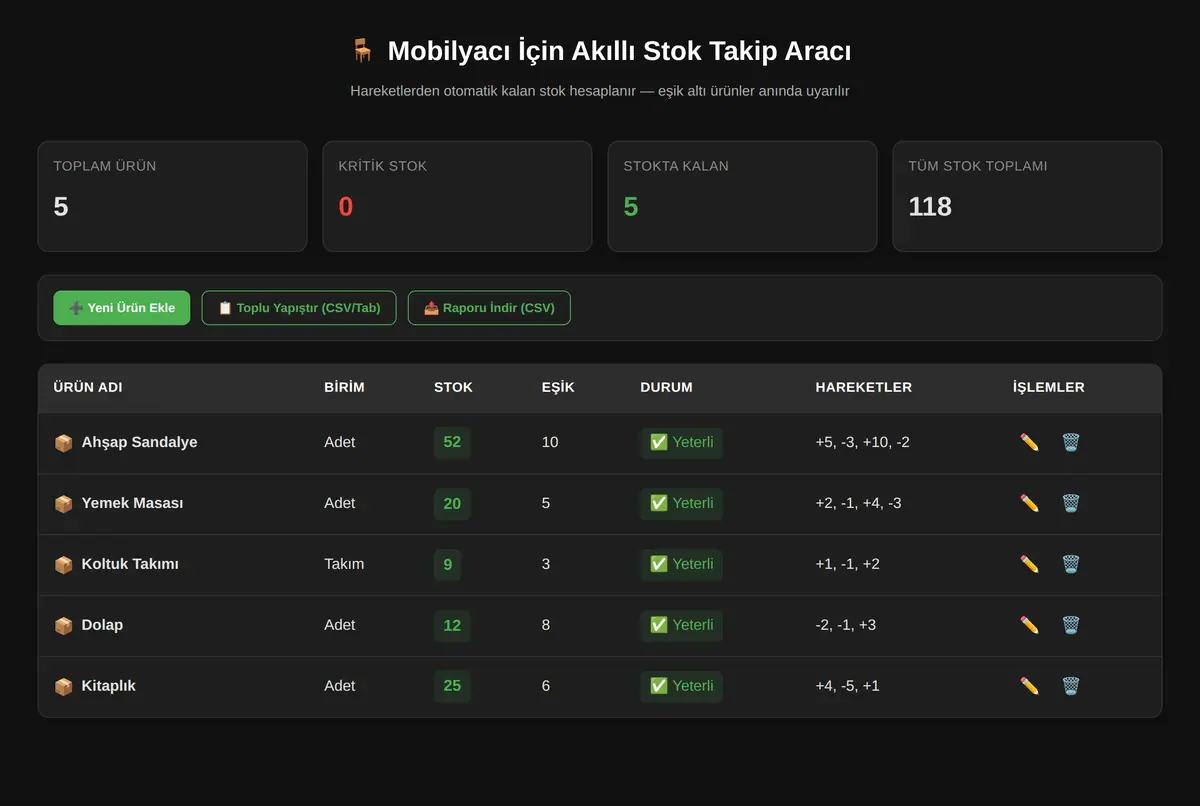Click threshold value 10 for Ahşap Sandalye

click(550, 442)
